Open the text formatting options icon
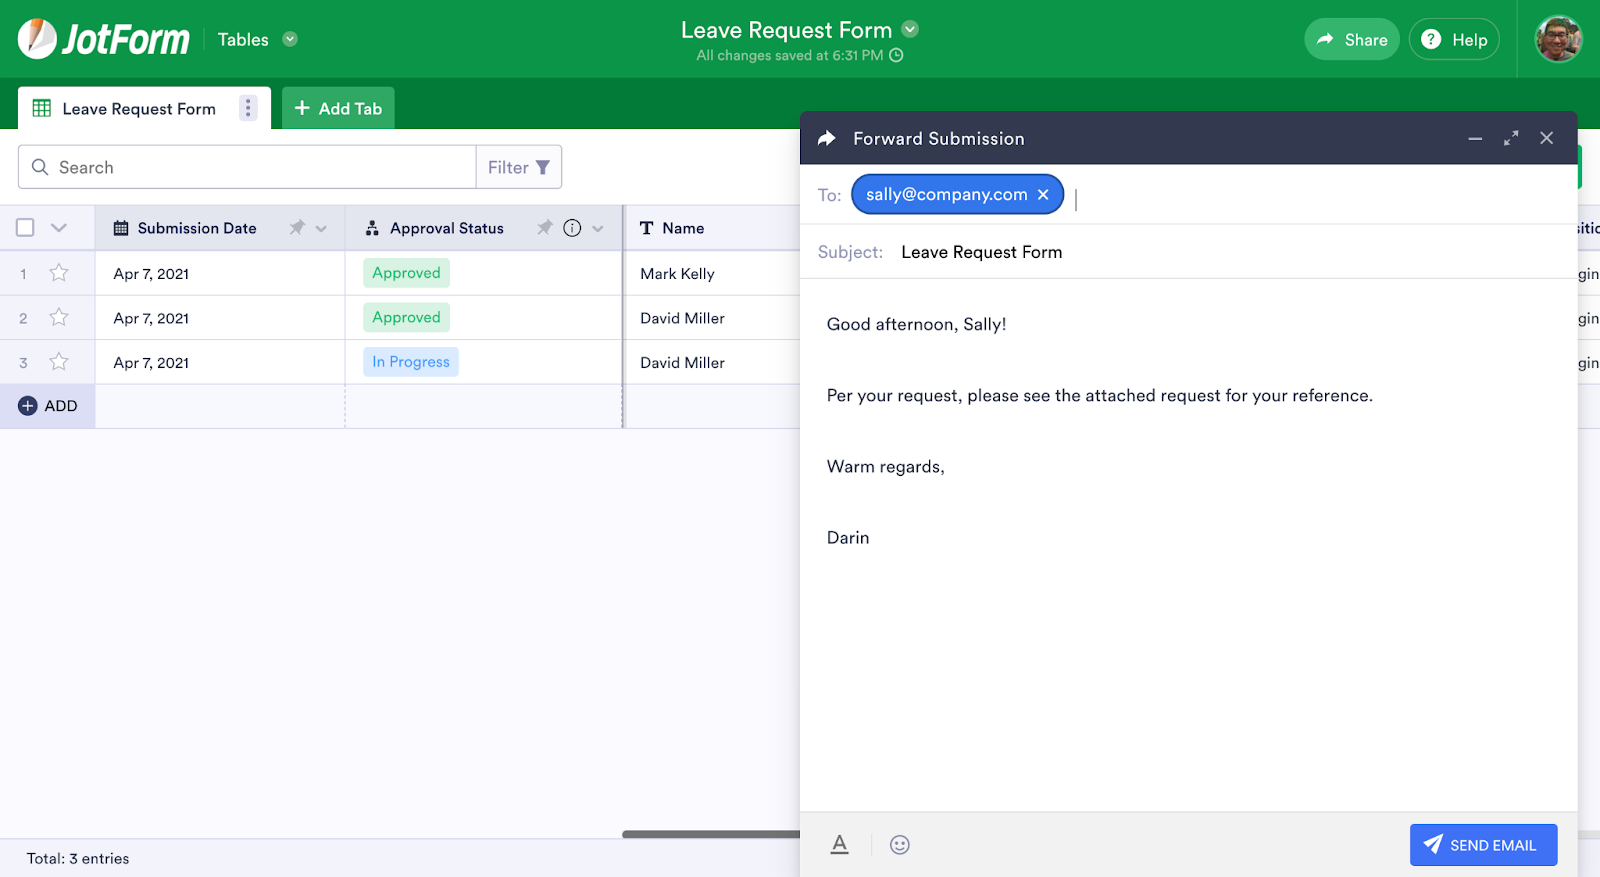Screen dimensions: 1600x877 (x=840, y=845)
